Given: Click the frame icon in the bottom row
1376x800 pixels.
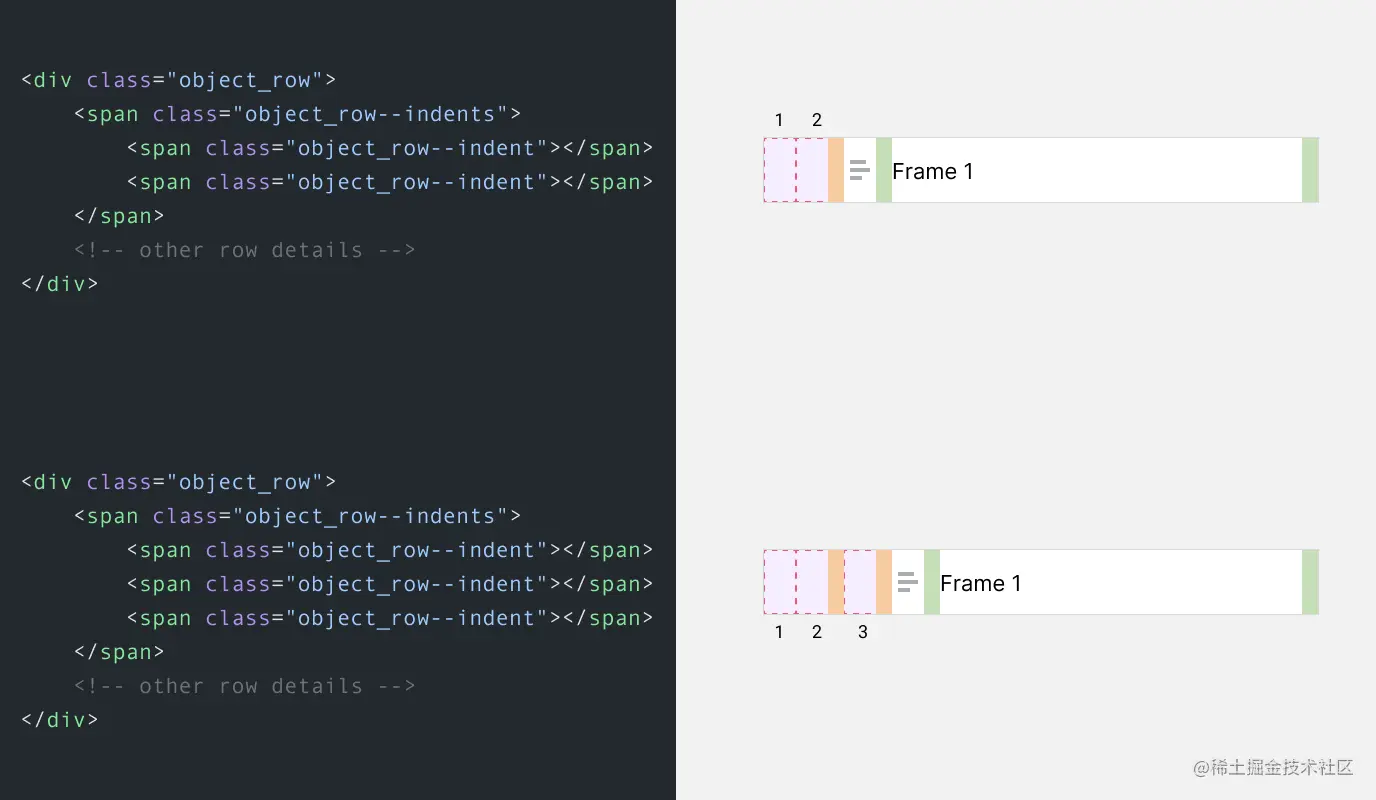Looking at the screenshot, I should [907, 582].
